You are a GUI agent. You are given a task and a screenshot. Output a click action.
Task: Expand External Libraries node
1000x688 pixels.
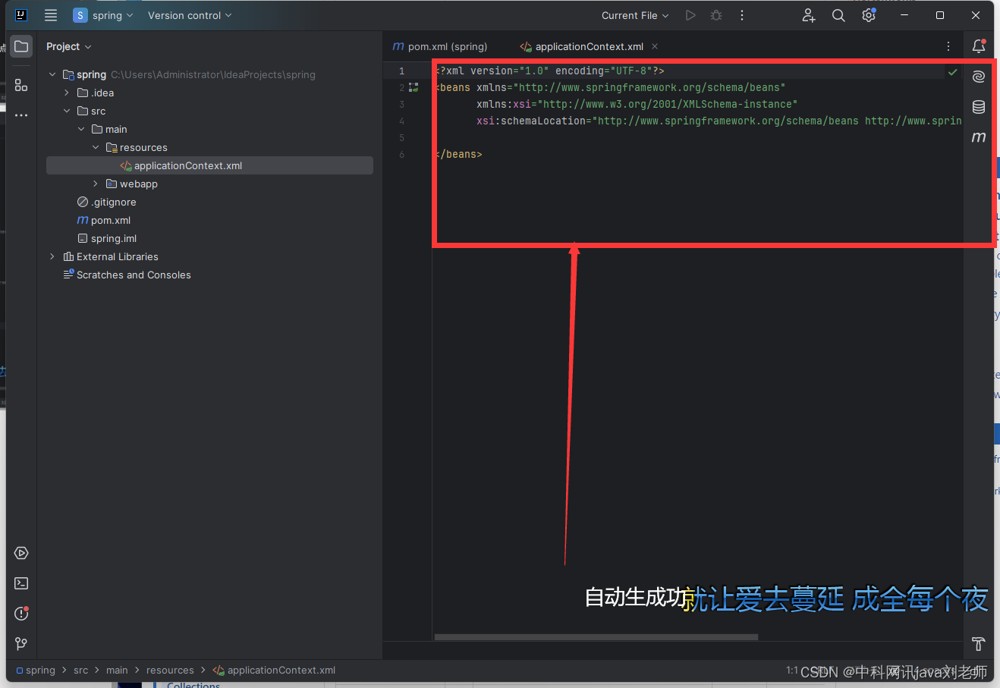pos(52,256)
